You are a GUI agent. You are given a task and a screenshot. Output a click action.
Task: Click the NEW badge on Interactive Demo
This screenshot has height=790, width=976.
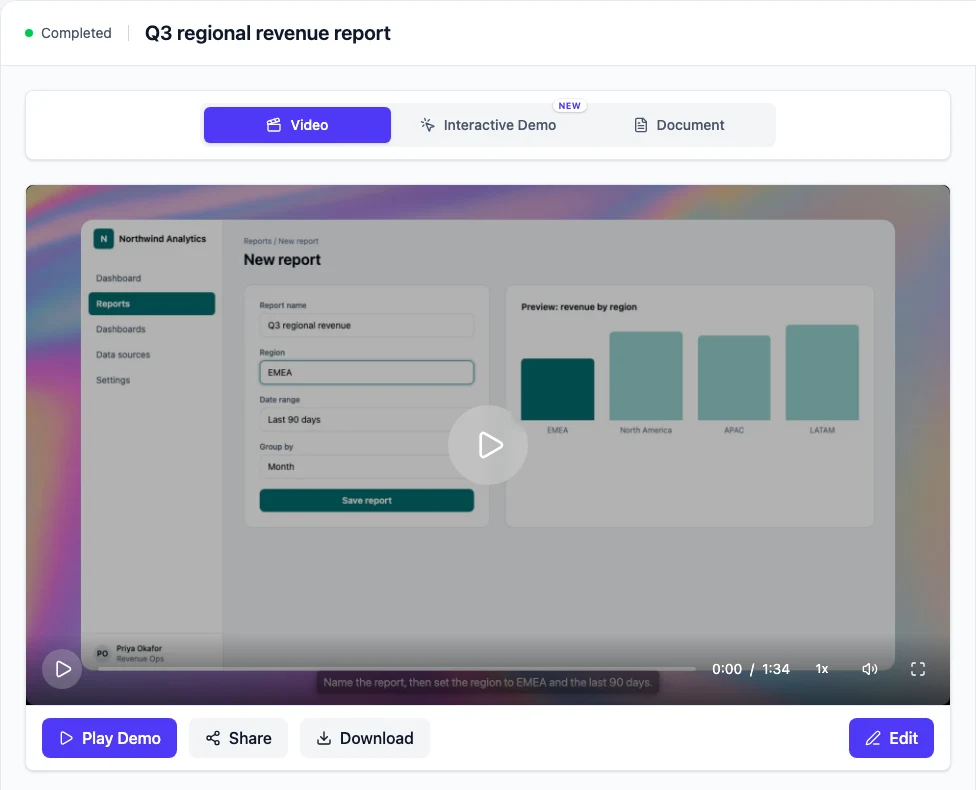[x=570, y=106]
